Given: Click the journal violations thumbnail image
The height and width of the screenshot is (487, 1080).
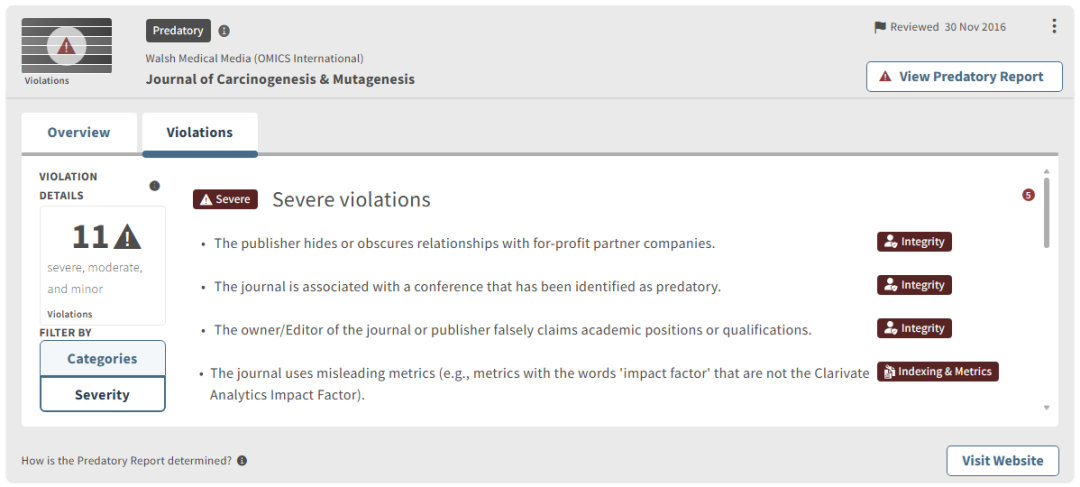Looking at the screenshot, I should pos(67,45).
